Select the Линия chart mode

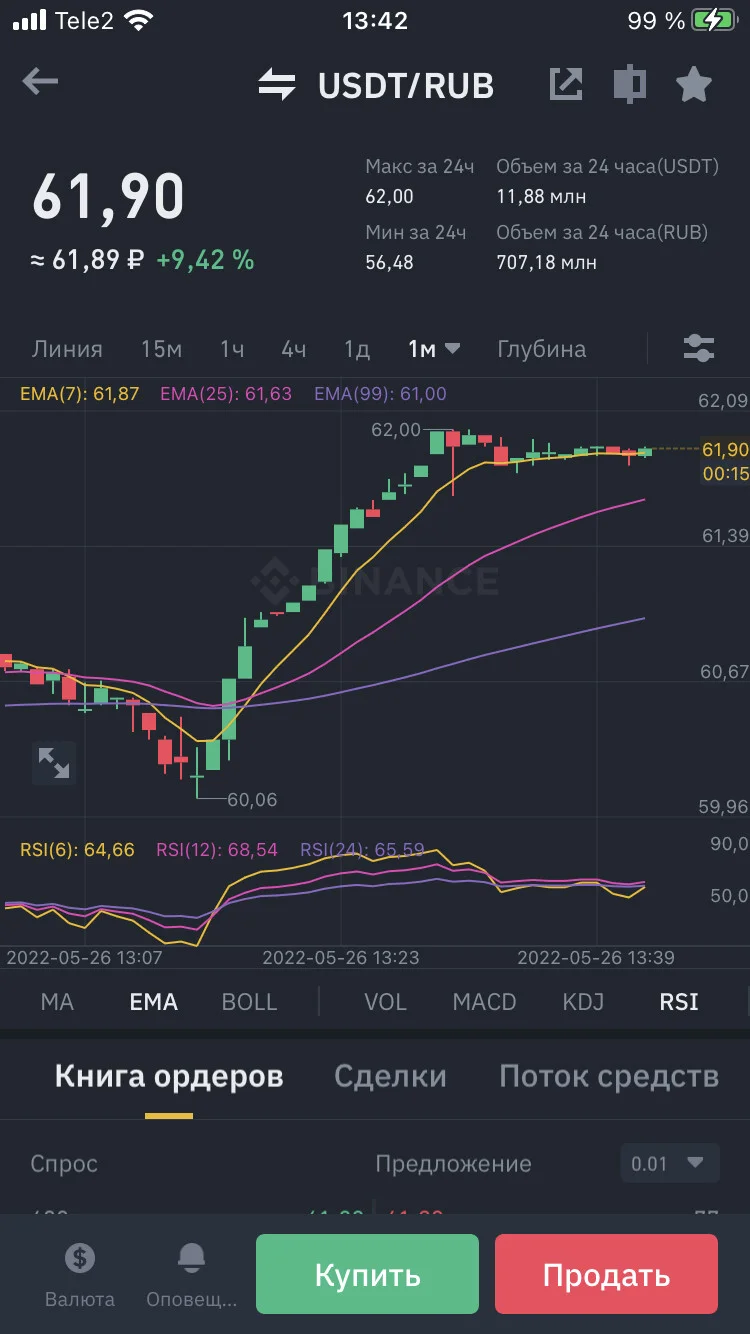[x=67, y=349]
